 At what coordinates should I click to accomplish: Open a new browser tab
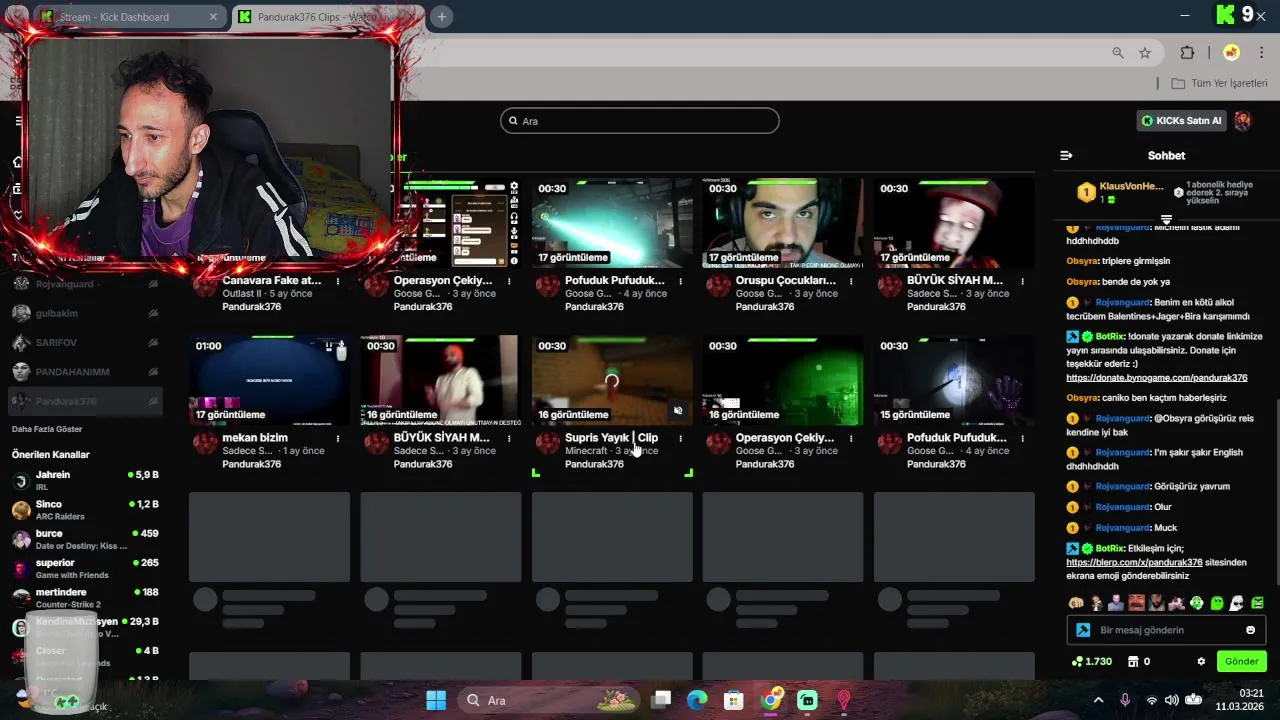(x=441, y=17)
